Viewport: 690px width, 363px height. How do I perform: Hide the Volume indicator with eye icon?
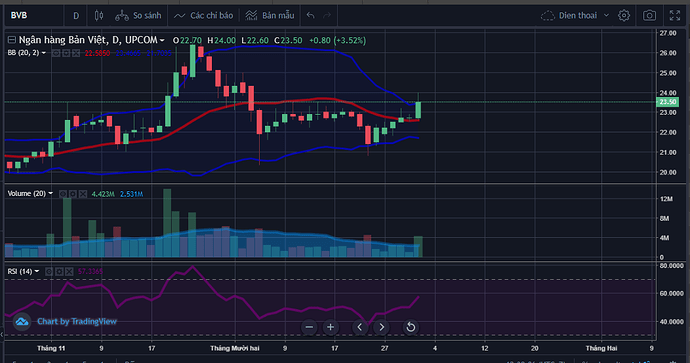(x=62, y=194)
